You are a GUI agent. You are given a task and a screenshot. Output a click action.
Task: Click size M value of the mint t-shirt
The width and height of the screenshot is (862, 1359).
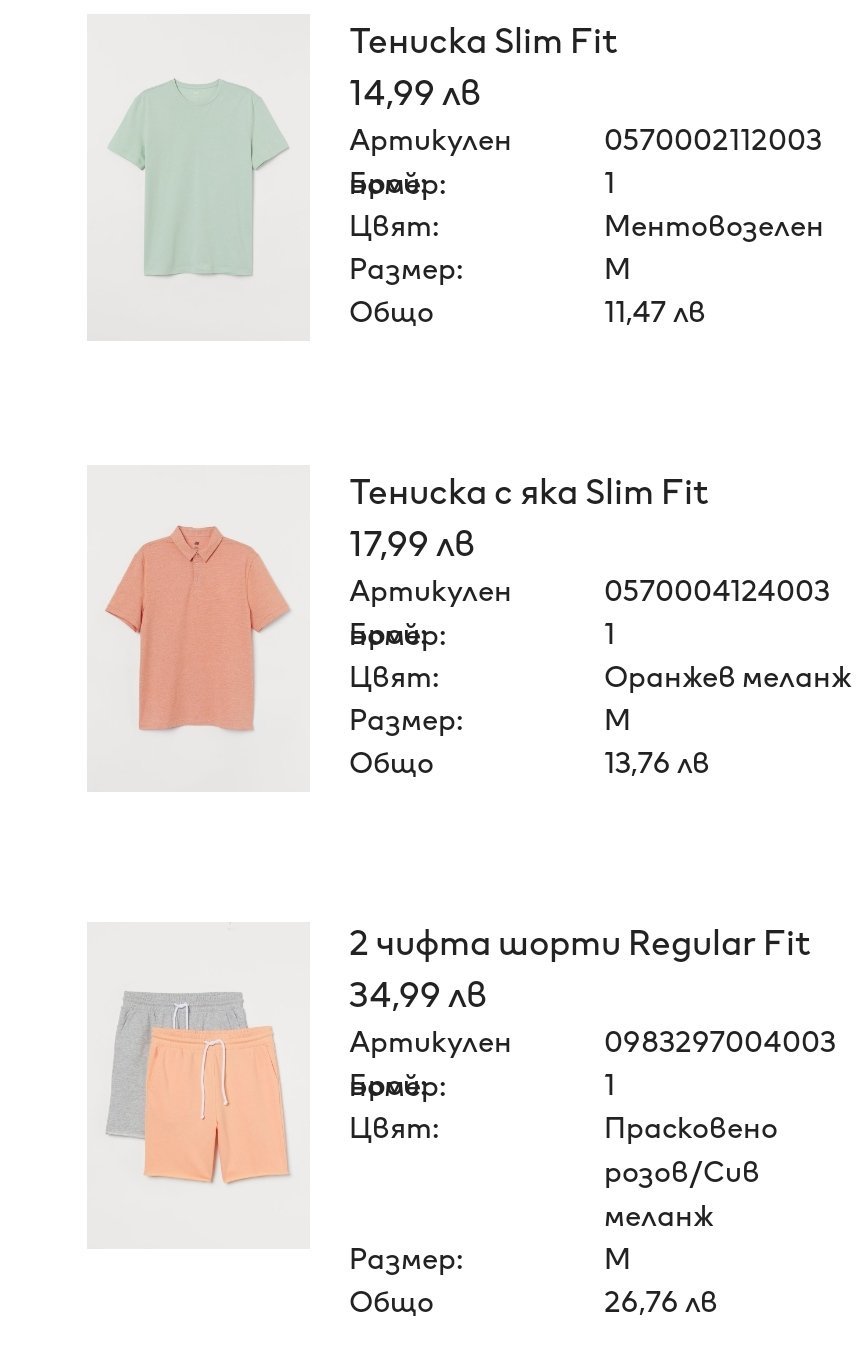(x=617, y=269)
